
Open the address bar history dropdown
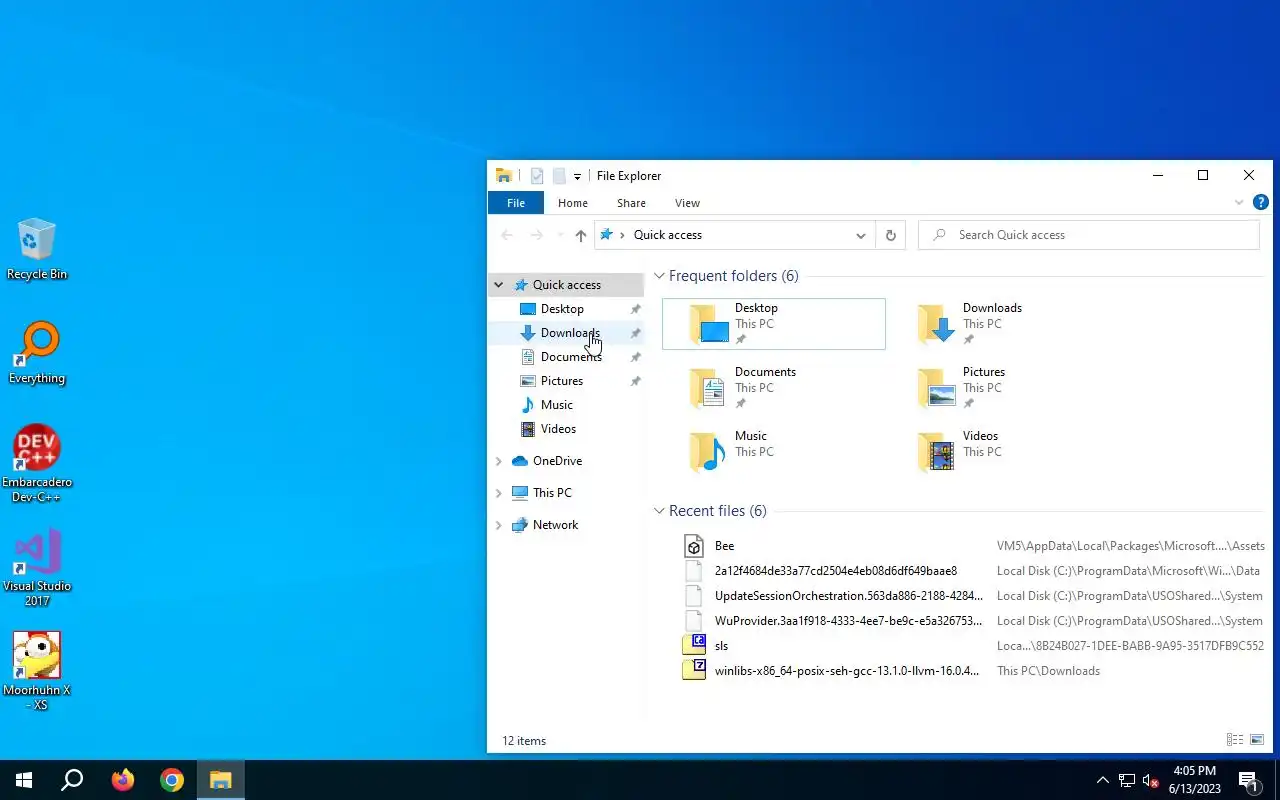click(860, 235)
